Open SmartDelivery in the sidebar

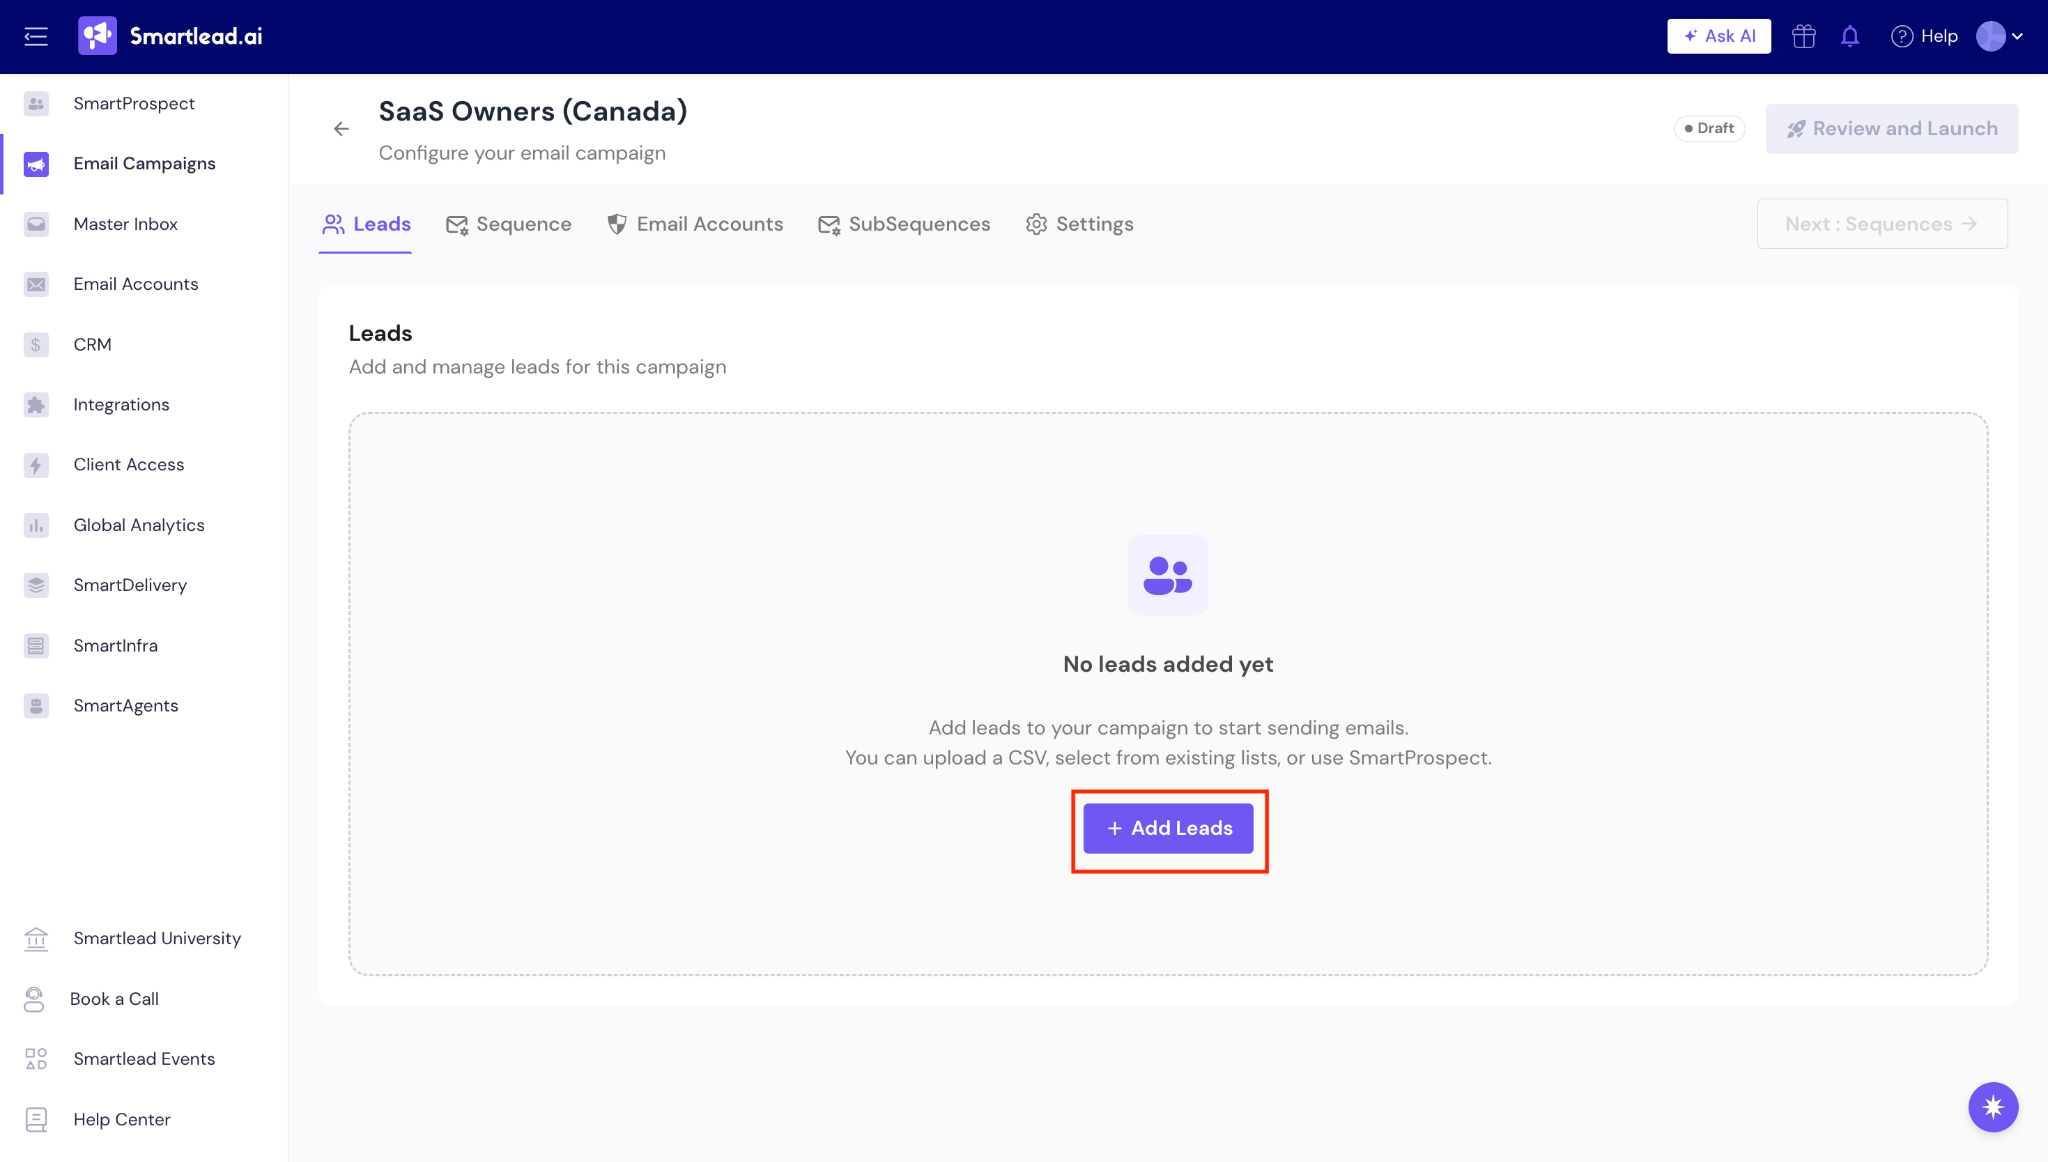pos(130,585)
